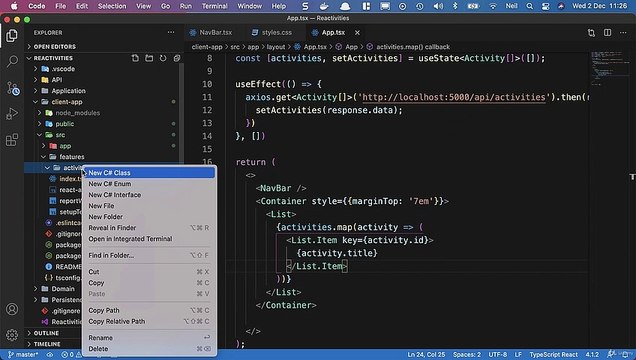Collapse all folders in Explorer
The width and height of the screenshot is (636, 360).
point(177,58)
